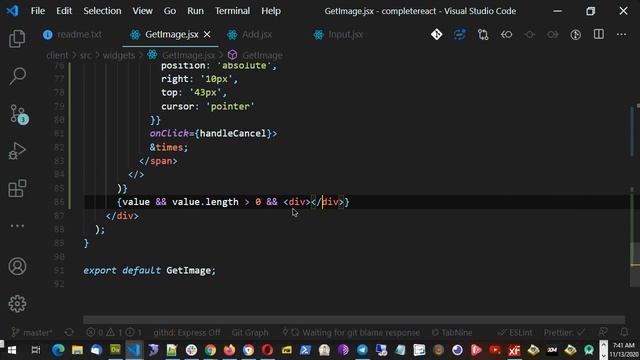Open errors and warnings count in status bar

pos(114,333)
